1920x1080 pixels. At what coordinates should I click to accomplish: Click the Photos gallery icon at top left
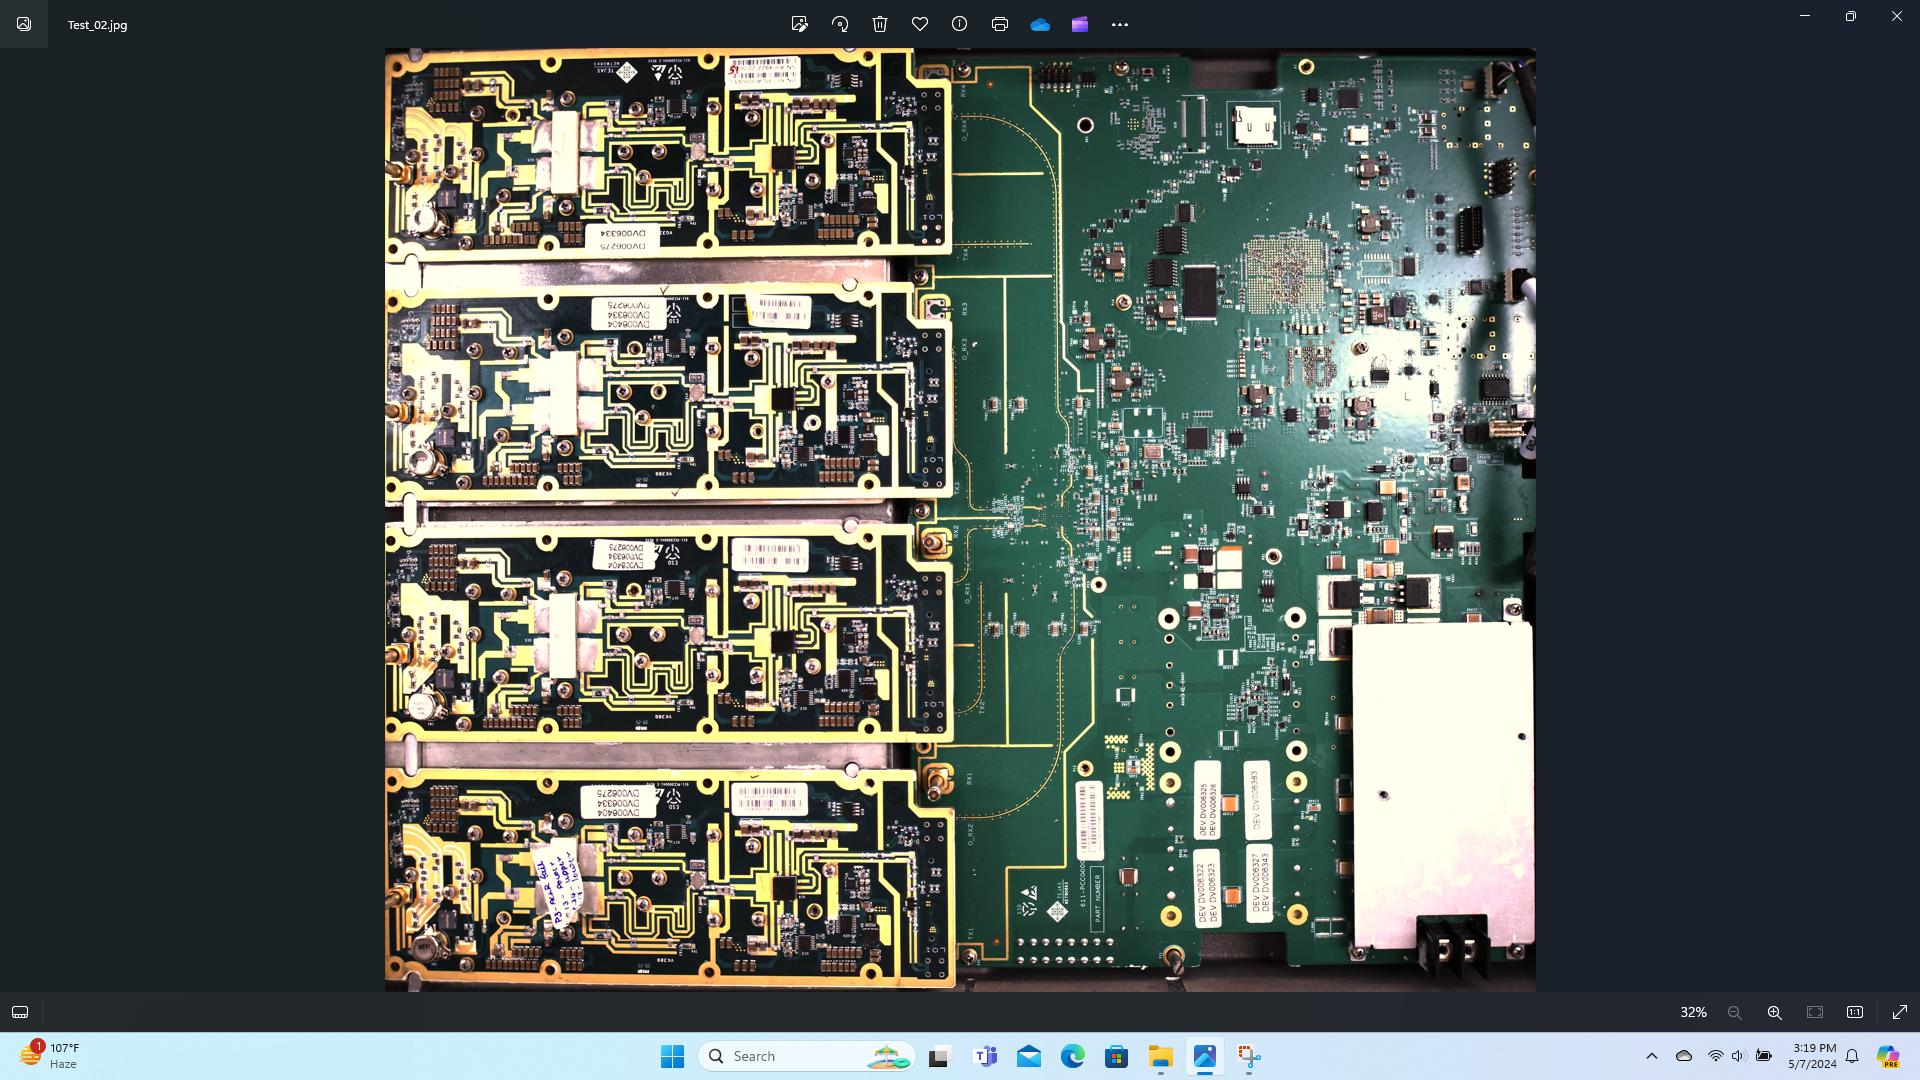(24, 24)
